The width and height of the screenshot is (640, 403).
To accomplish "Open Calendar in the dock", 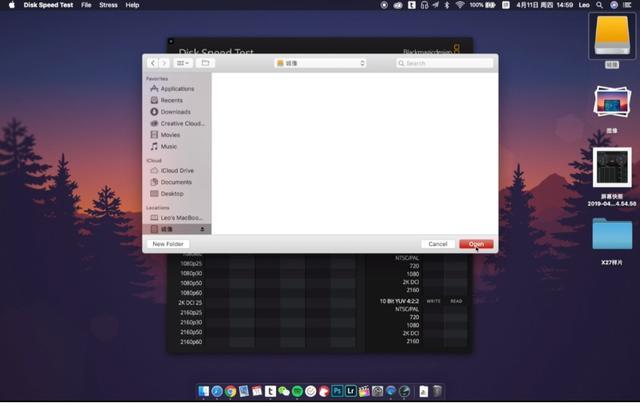I will click(257, 391).
